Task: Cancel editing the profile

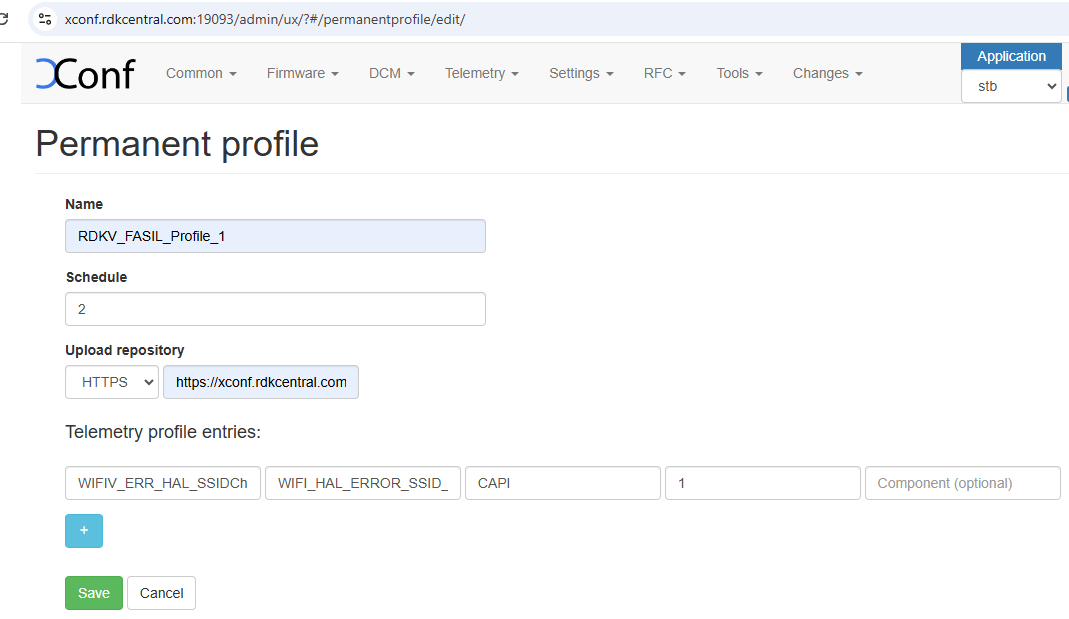Action: [x=161, y=593]
